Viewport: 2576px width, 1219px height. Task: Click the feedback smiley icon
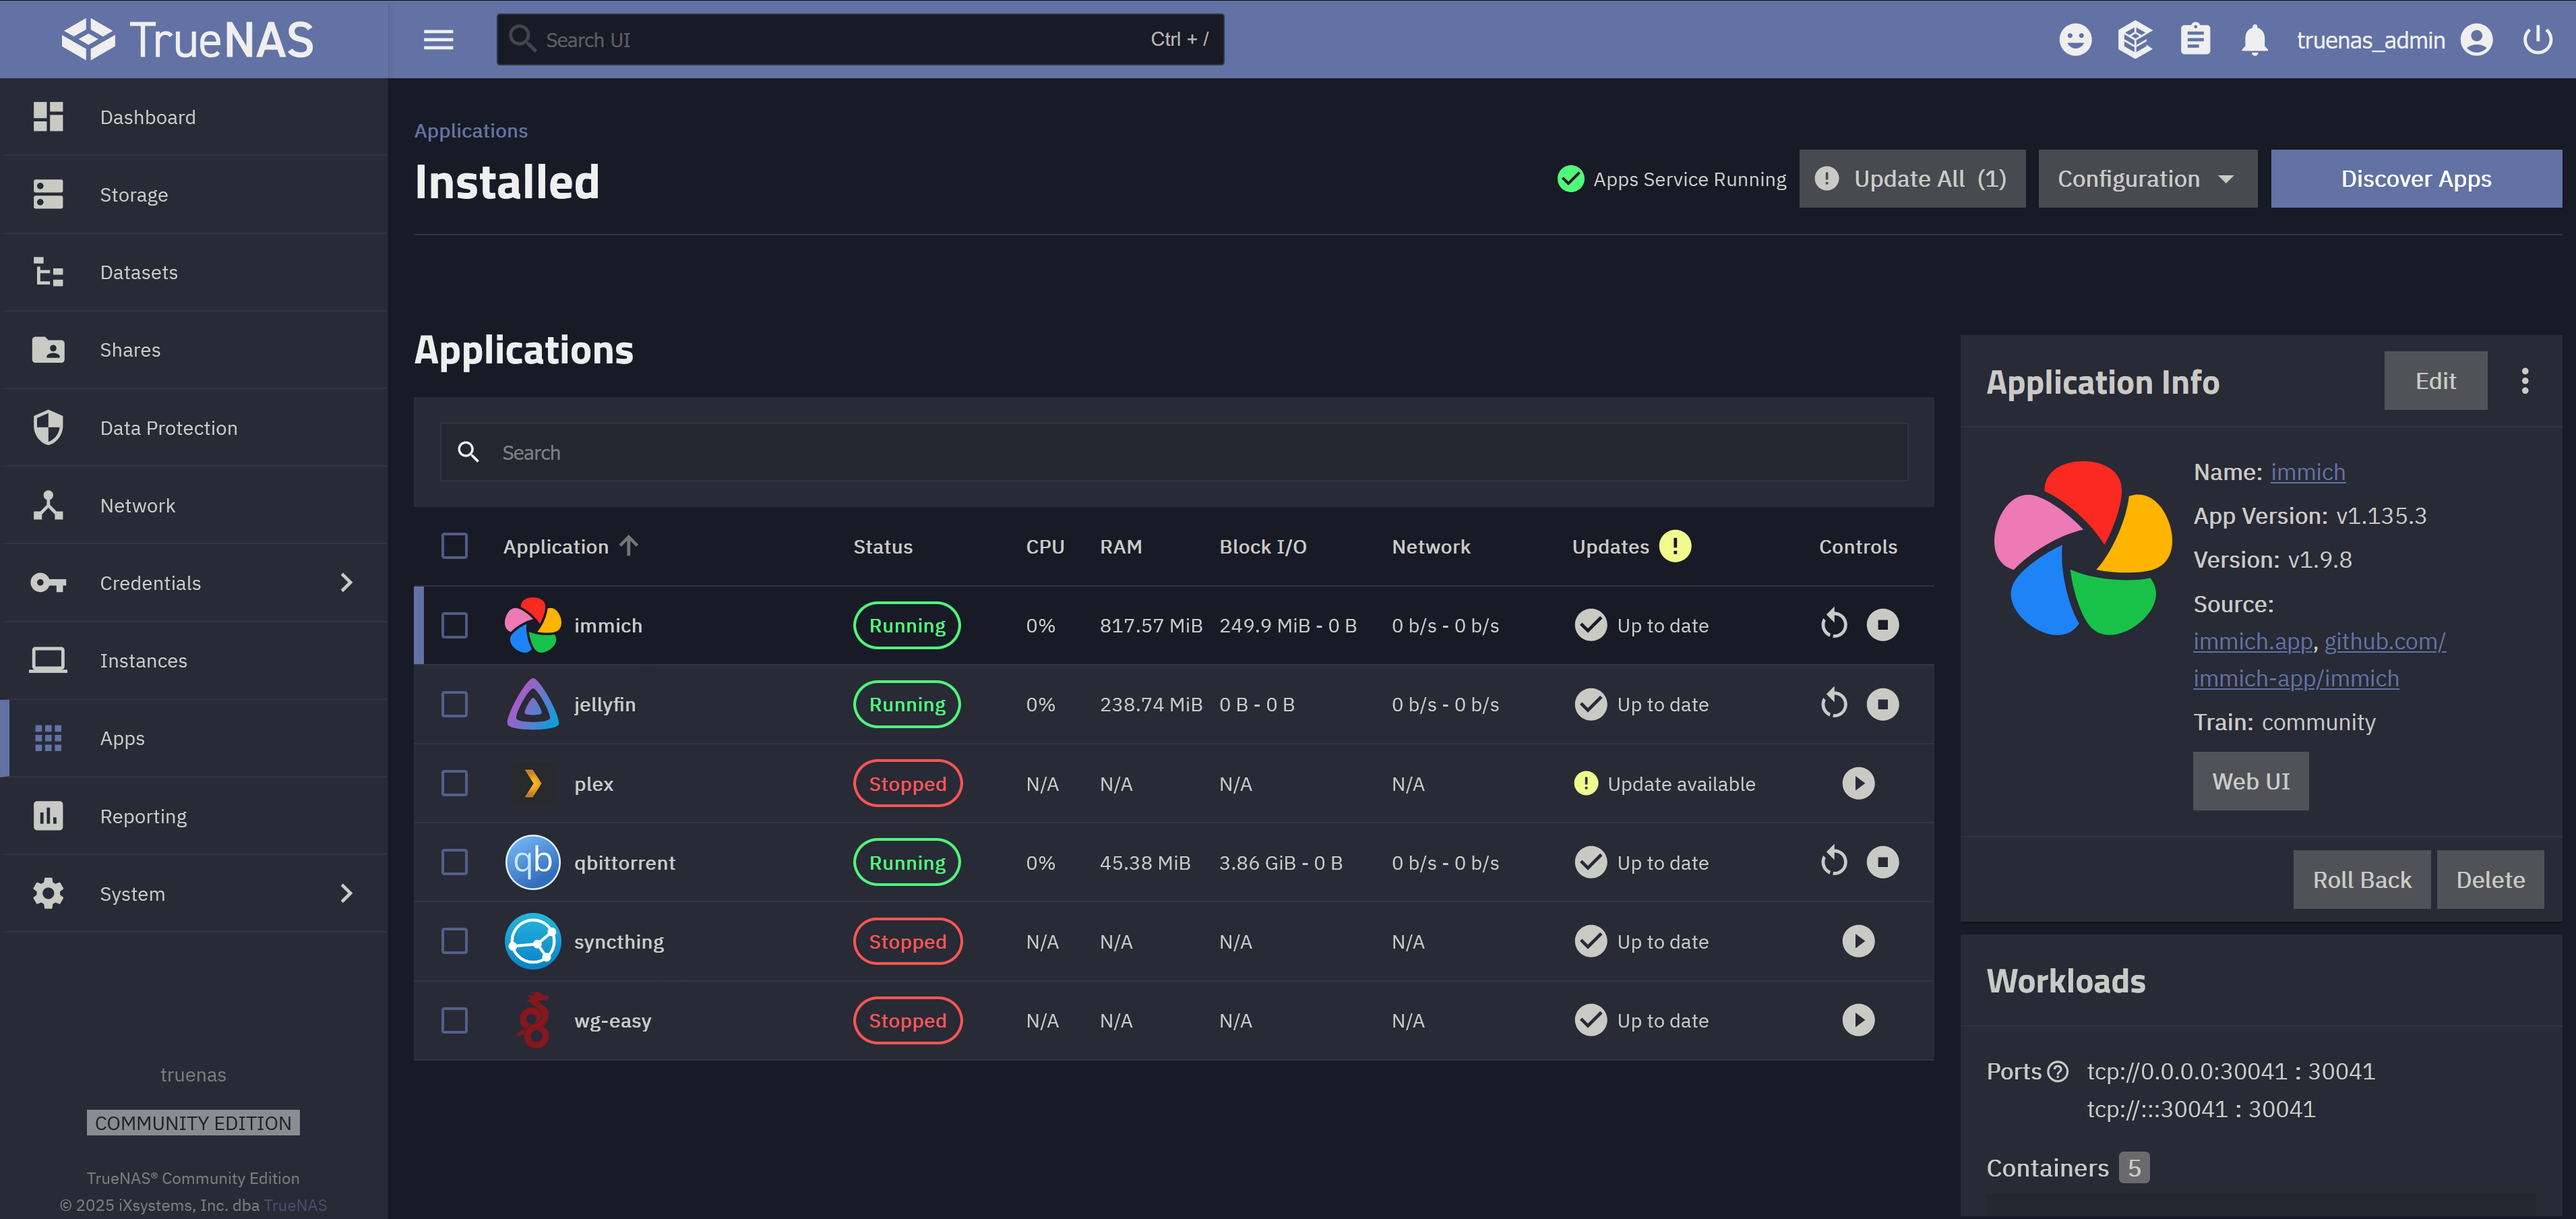pos(2075,40)
